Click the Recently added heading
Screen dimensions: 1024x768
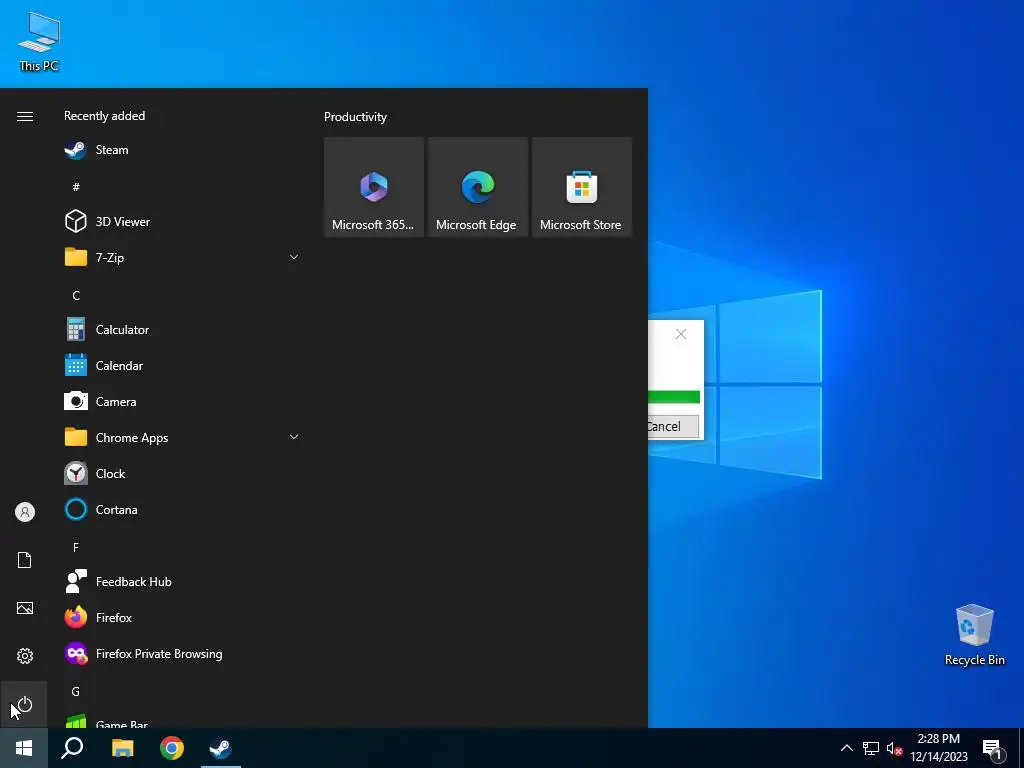tap(104, 116)
